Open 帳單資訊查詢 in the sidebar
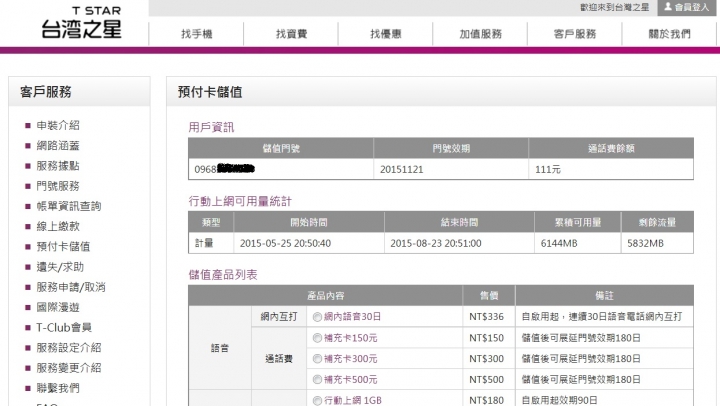The image size is (720, 406). click(69, 206)
